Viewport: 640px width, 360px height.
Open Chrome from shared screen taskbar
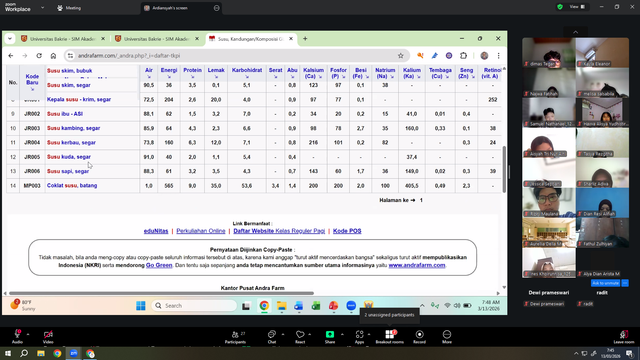click(x=264, y=306)
